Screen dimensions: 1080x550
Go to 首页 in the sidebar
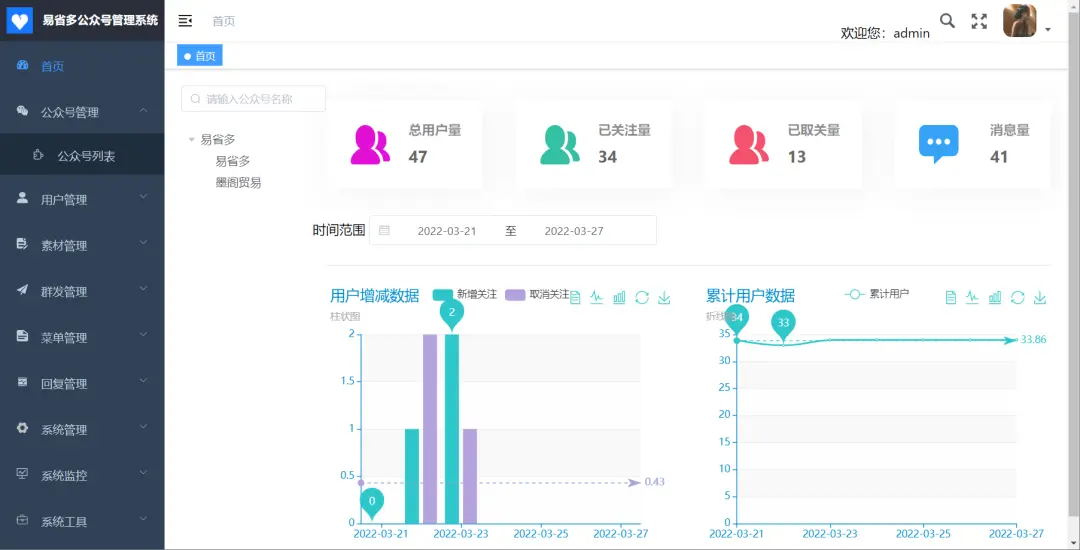click(82, 66)
